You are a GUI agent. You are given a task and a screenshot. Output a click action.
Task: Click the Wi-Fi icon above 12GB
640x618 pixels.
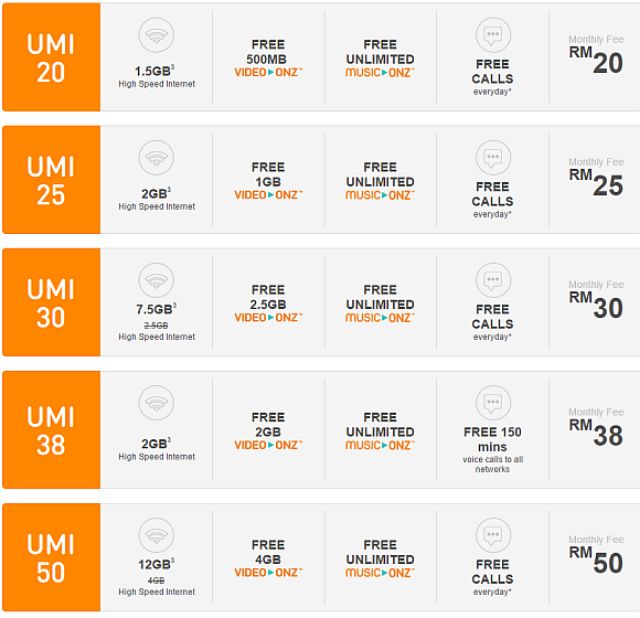pos(156,535)
